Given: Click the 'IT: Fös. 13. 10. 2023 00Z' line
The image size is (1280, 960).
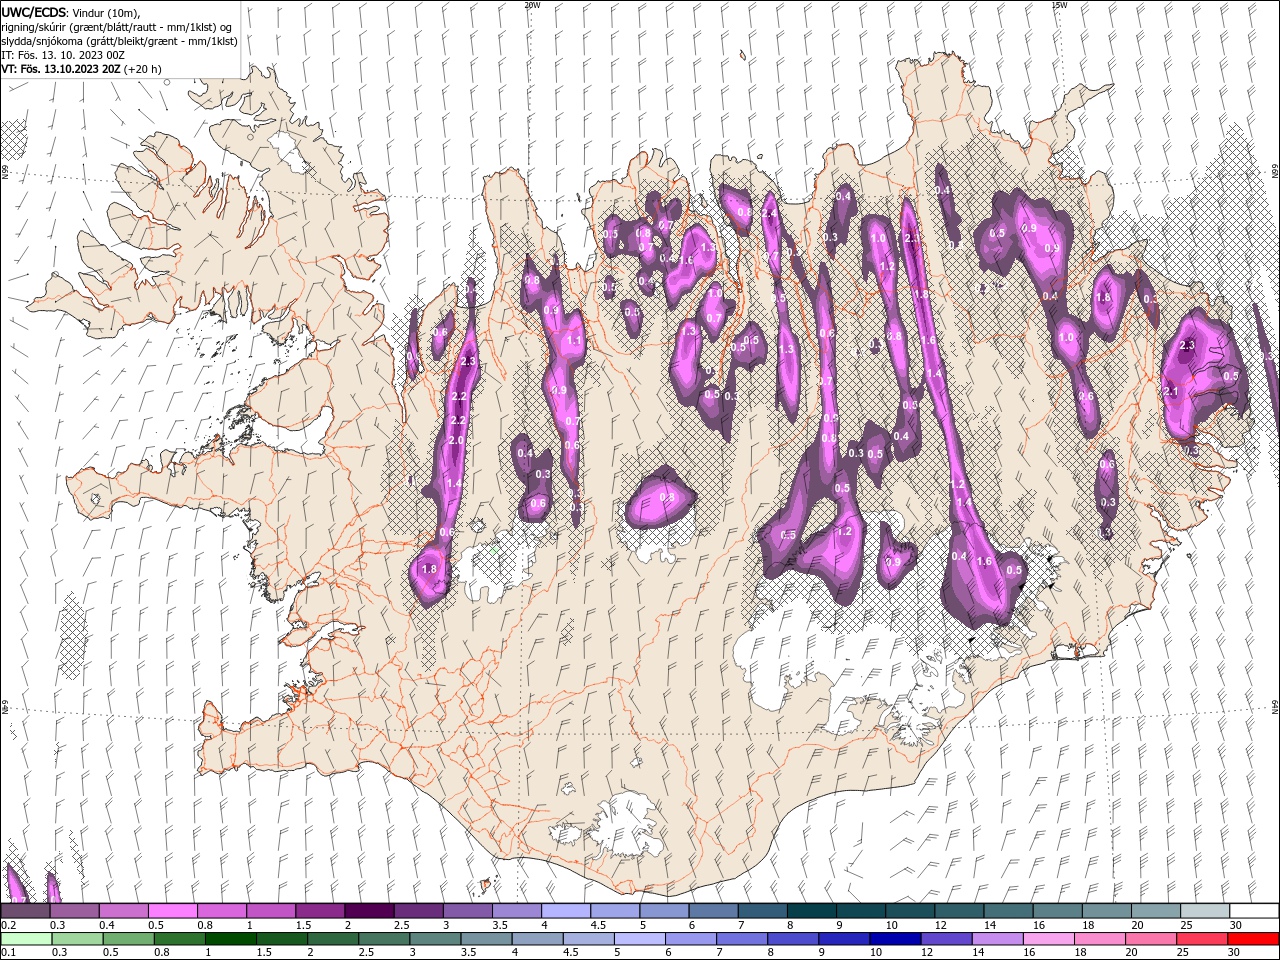Looking at the screenshot, I should click(63, 55).
